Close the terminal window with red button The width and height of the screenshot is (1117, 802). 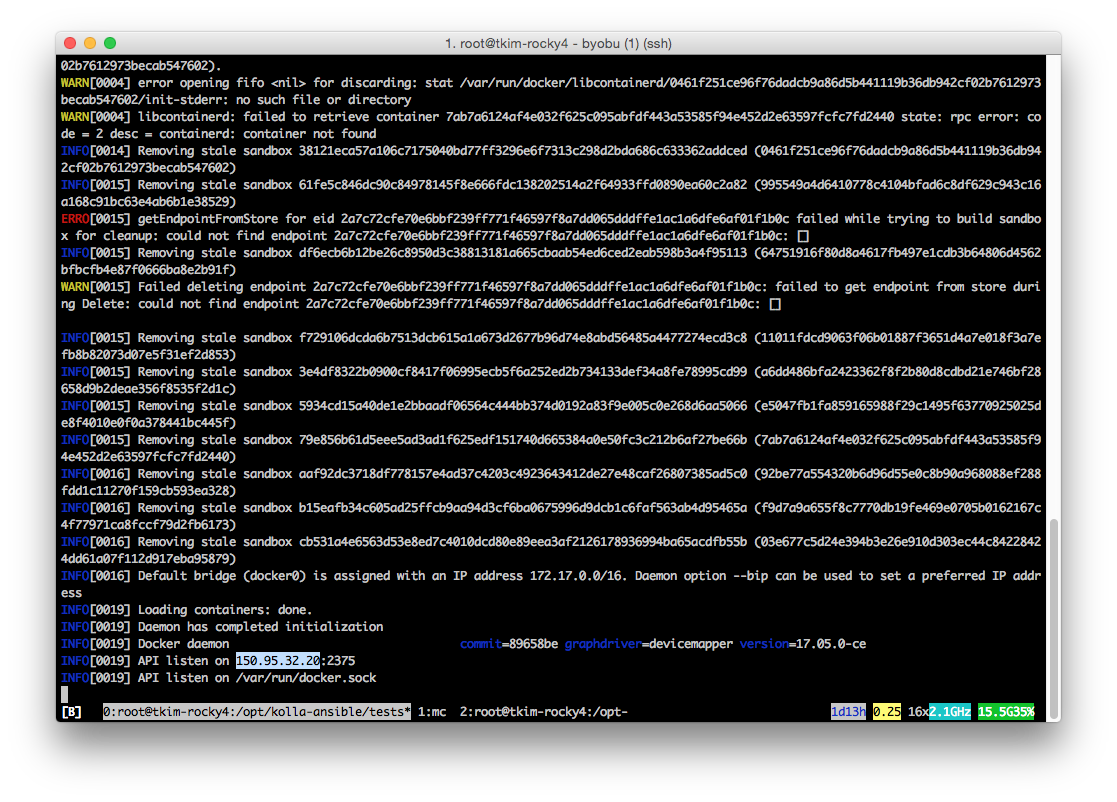(x=70, y=43)
